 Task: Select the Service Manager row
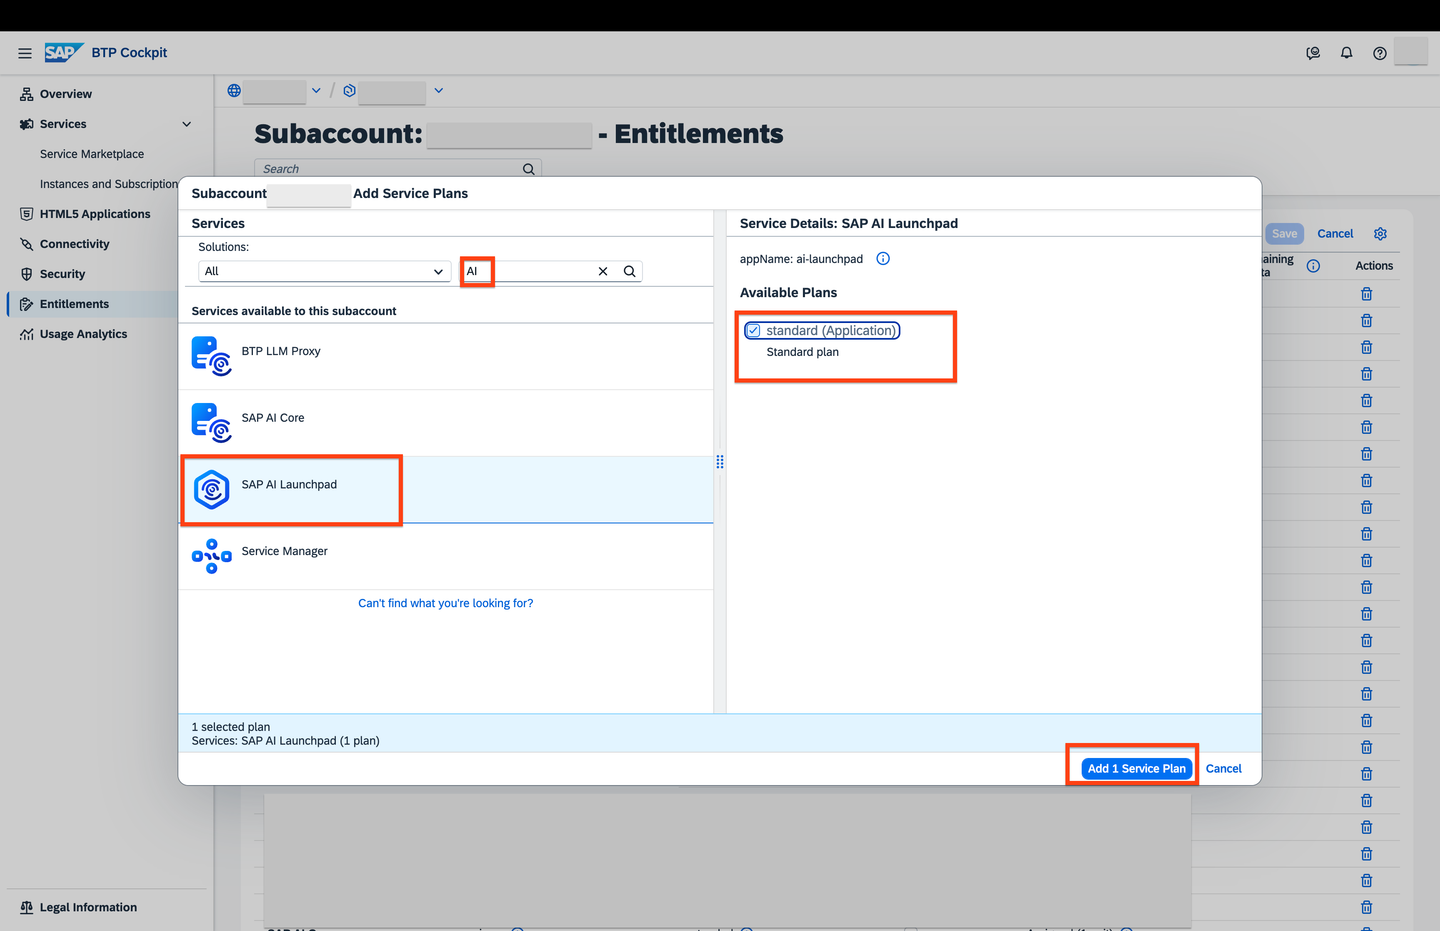coord(446,556)
